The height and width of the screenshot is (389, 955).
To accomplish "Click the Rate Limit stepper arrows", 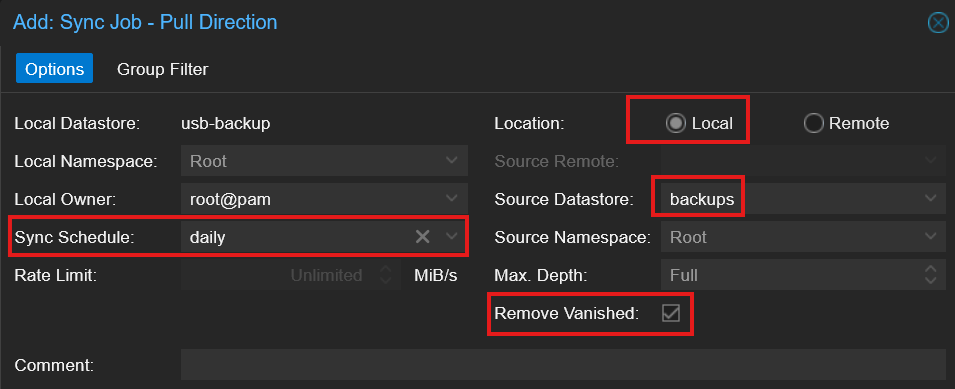I will (385, 275).
